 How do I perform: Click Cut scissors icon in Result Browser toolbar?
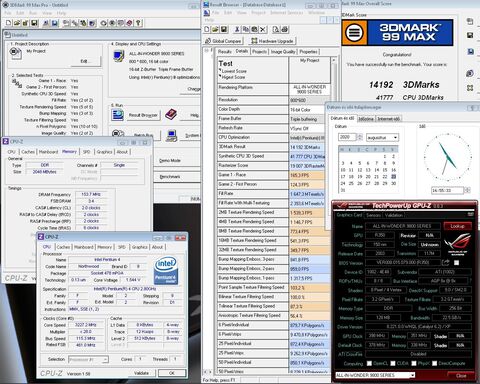pos(237,29)
